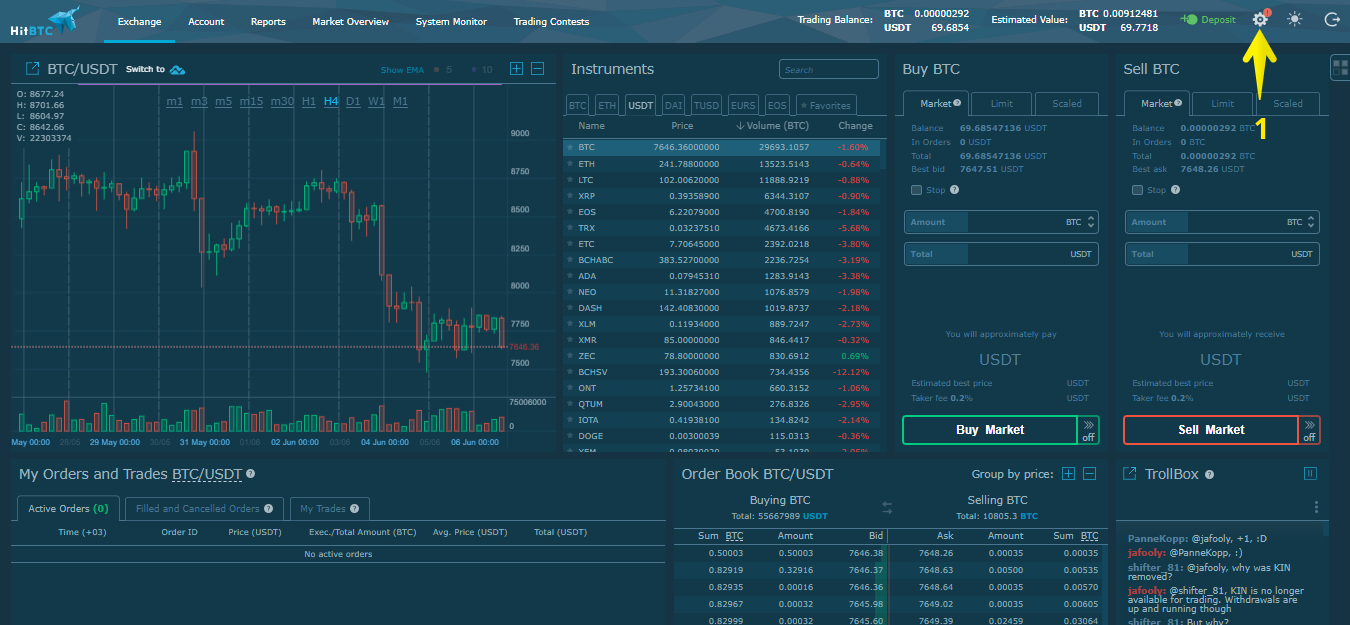Click the Buy Market button

[989, 430]
